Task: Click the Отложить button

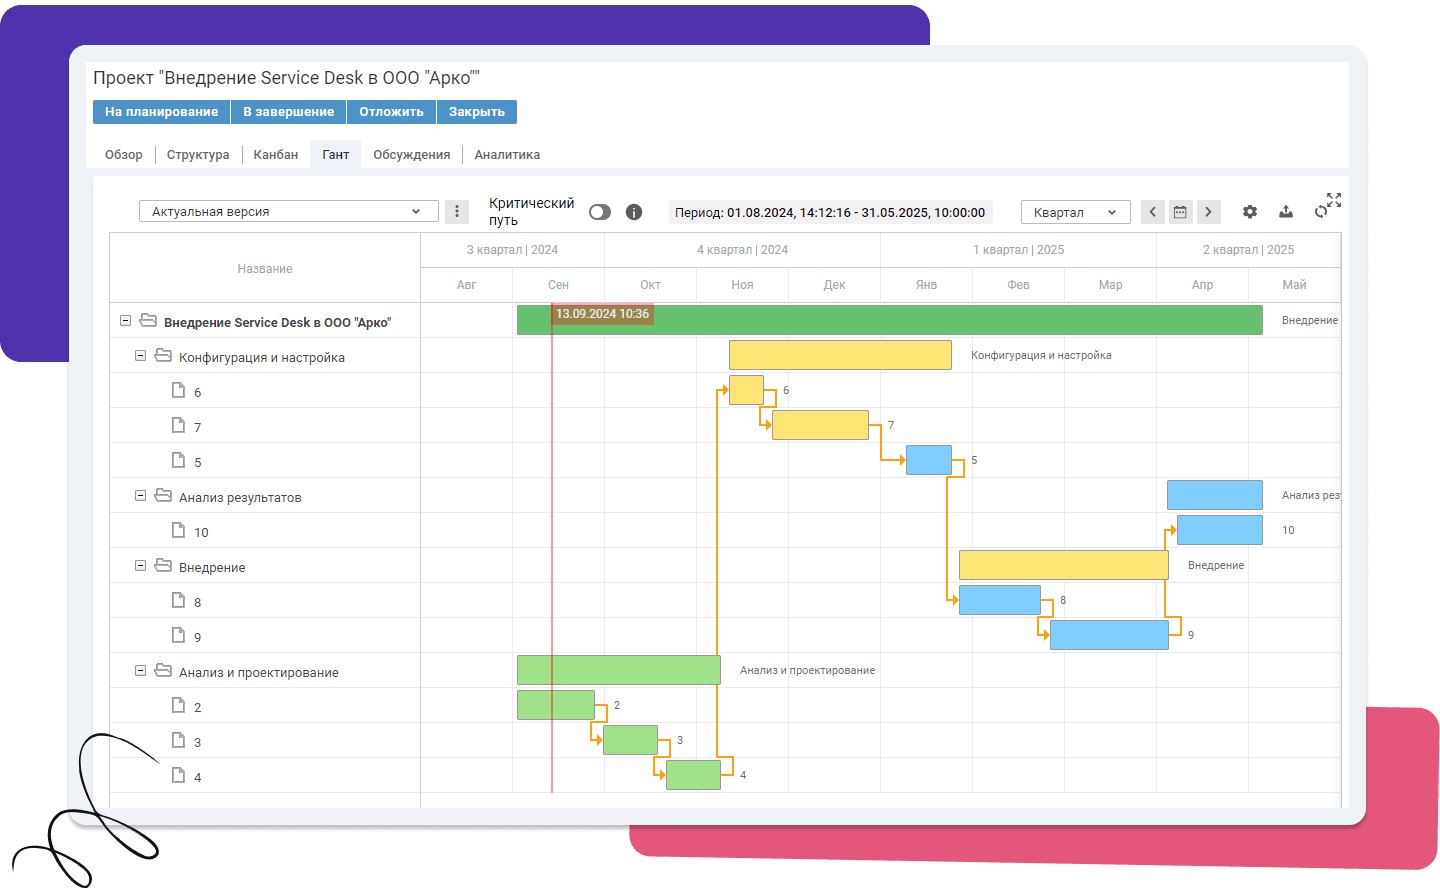Action: click(x=392, y=112)
